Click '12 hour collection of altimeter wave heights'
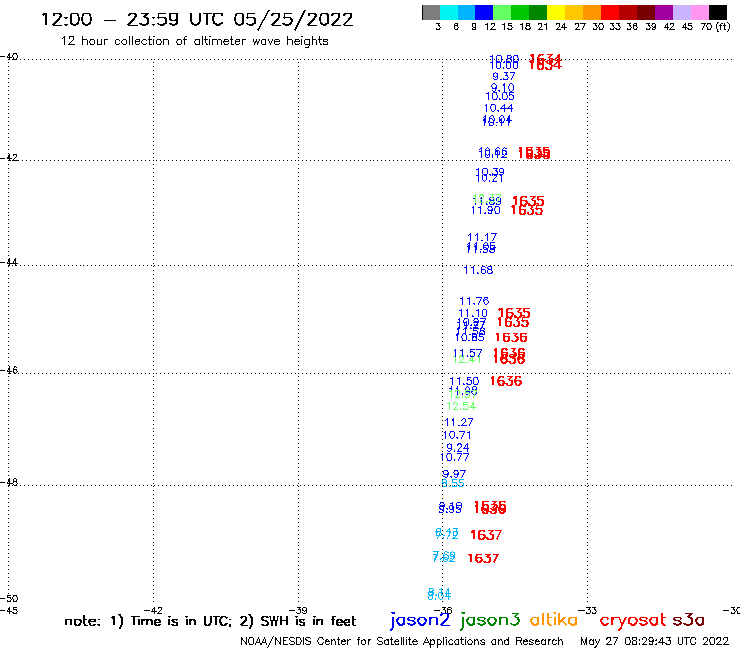The height and width of the screenshot is (650, 740). point(194,41)
